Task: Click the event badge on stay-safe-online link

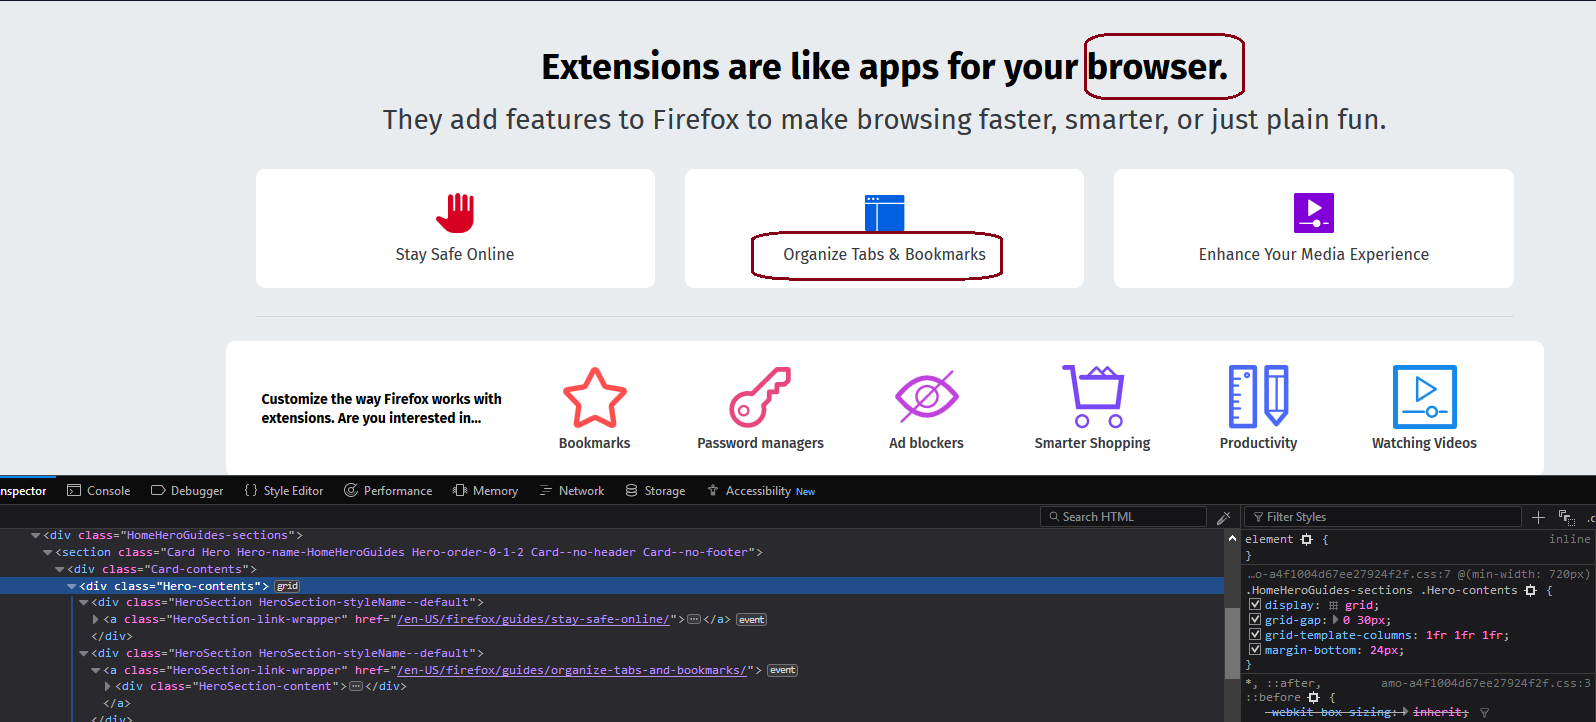Action: point(752,620)
